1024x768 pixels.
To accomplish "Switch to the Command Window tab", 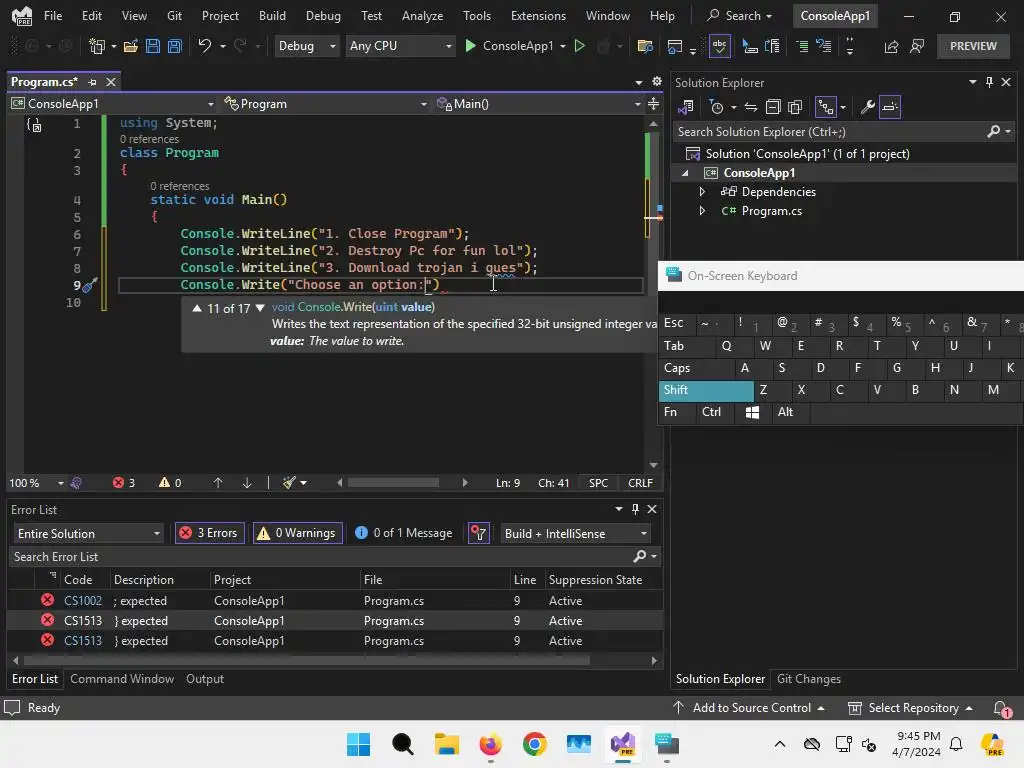I will click(122, 679).
